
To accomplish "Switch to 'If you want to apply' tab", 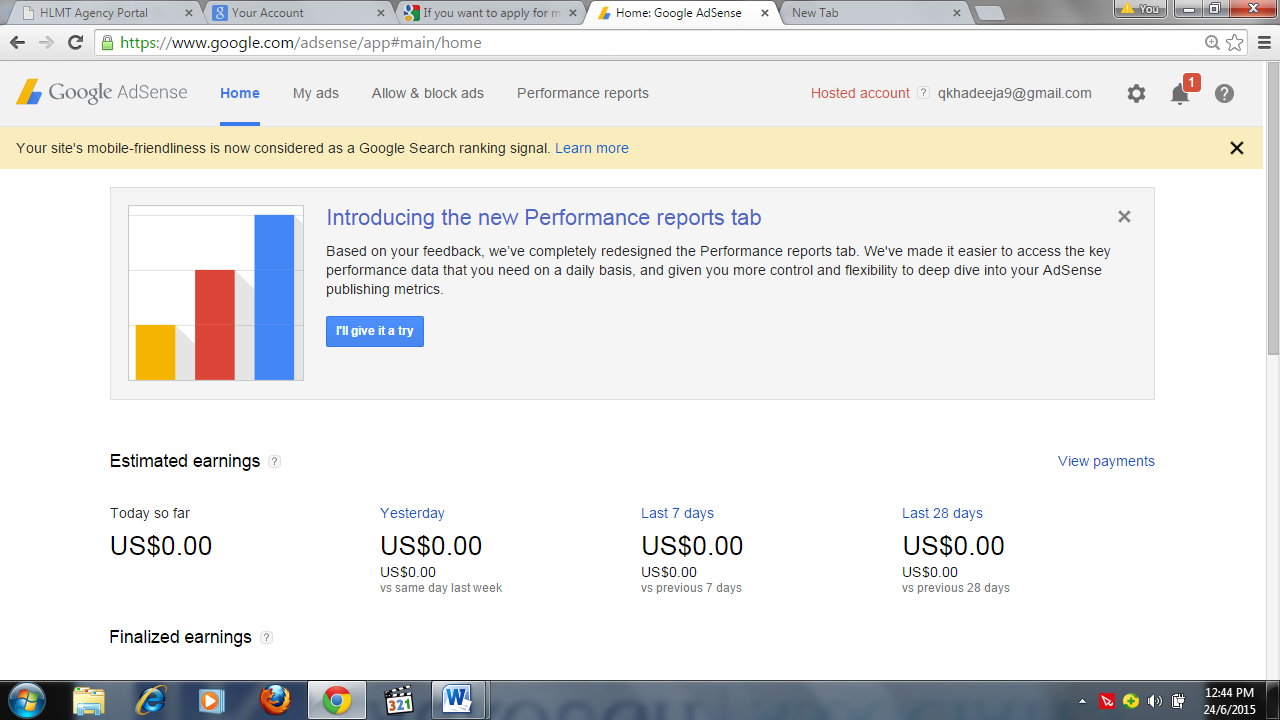I will click(489, 13).
